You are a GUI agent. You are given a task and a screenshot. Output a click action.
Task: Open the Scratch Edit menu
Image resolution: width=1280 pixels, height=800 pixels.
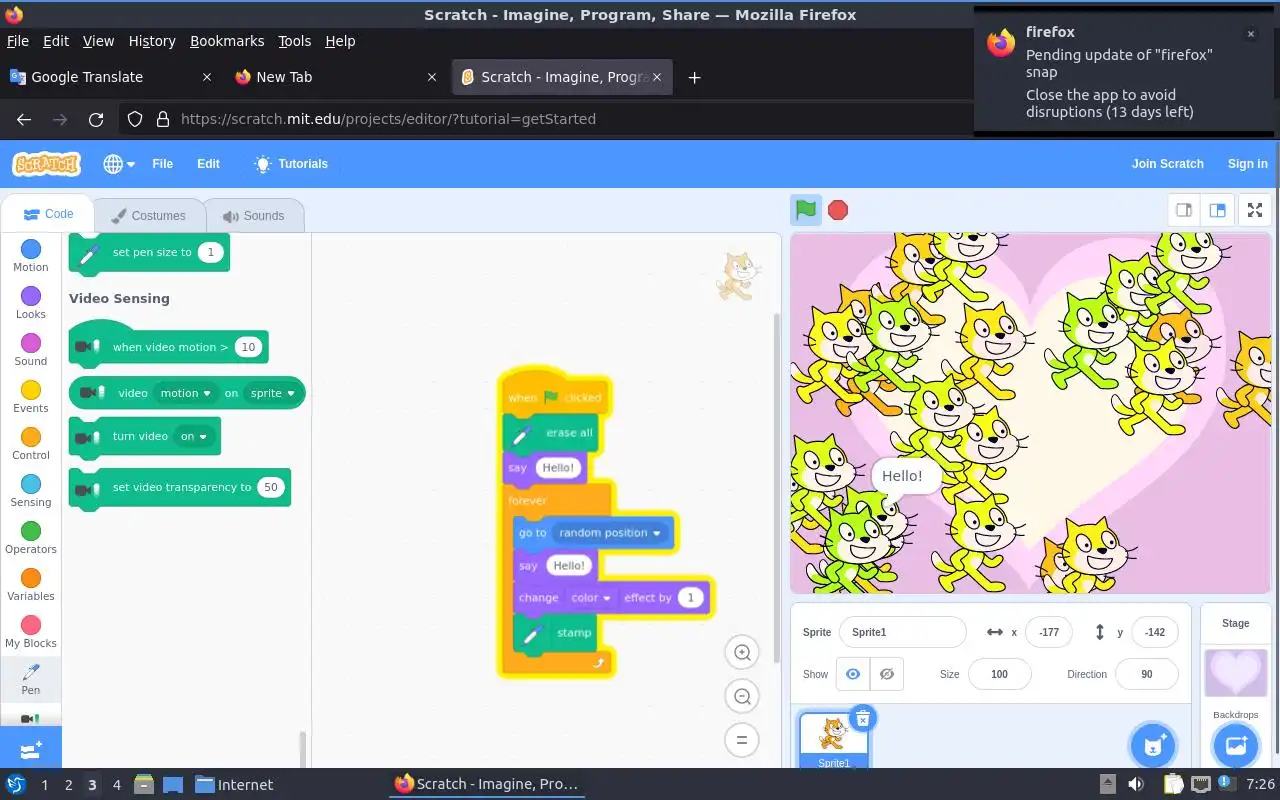pos(208,164)
